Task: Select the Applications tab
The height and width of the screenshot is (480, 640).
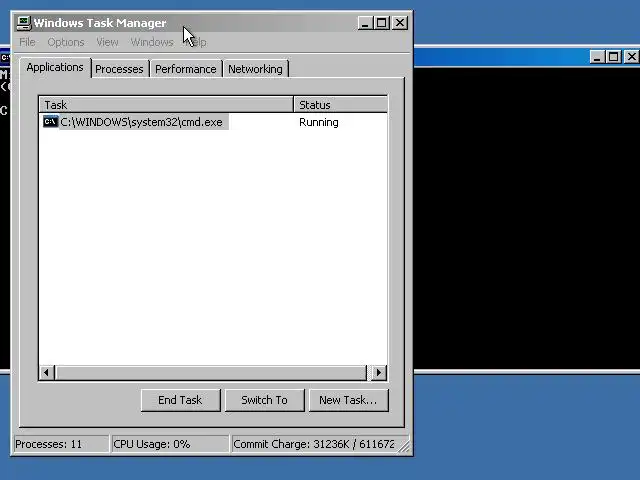Action: pos(55,67)
